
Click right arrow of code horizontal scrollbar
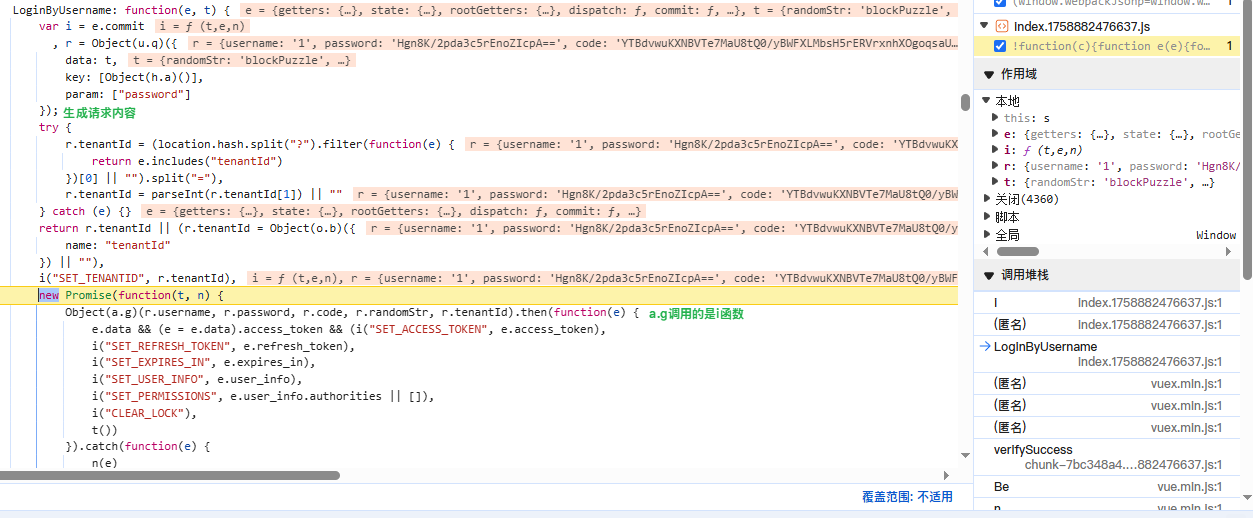coord(946,475)
